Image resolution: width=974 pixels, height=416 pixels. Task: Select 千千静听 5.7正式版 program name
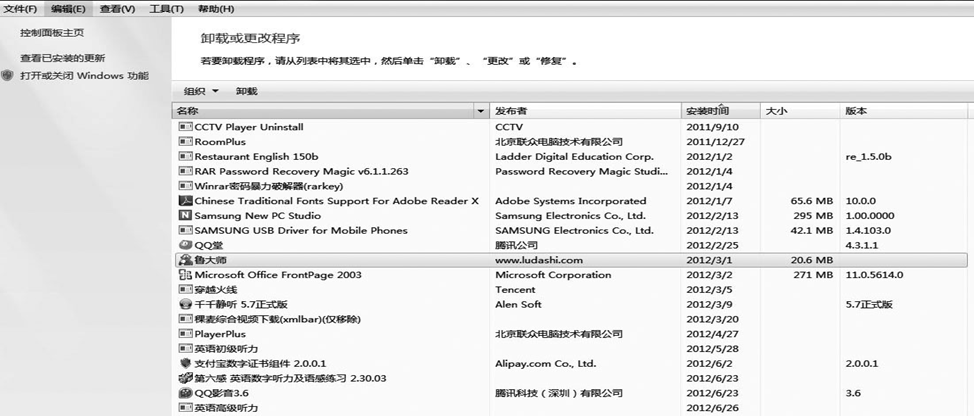point(241,304)
